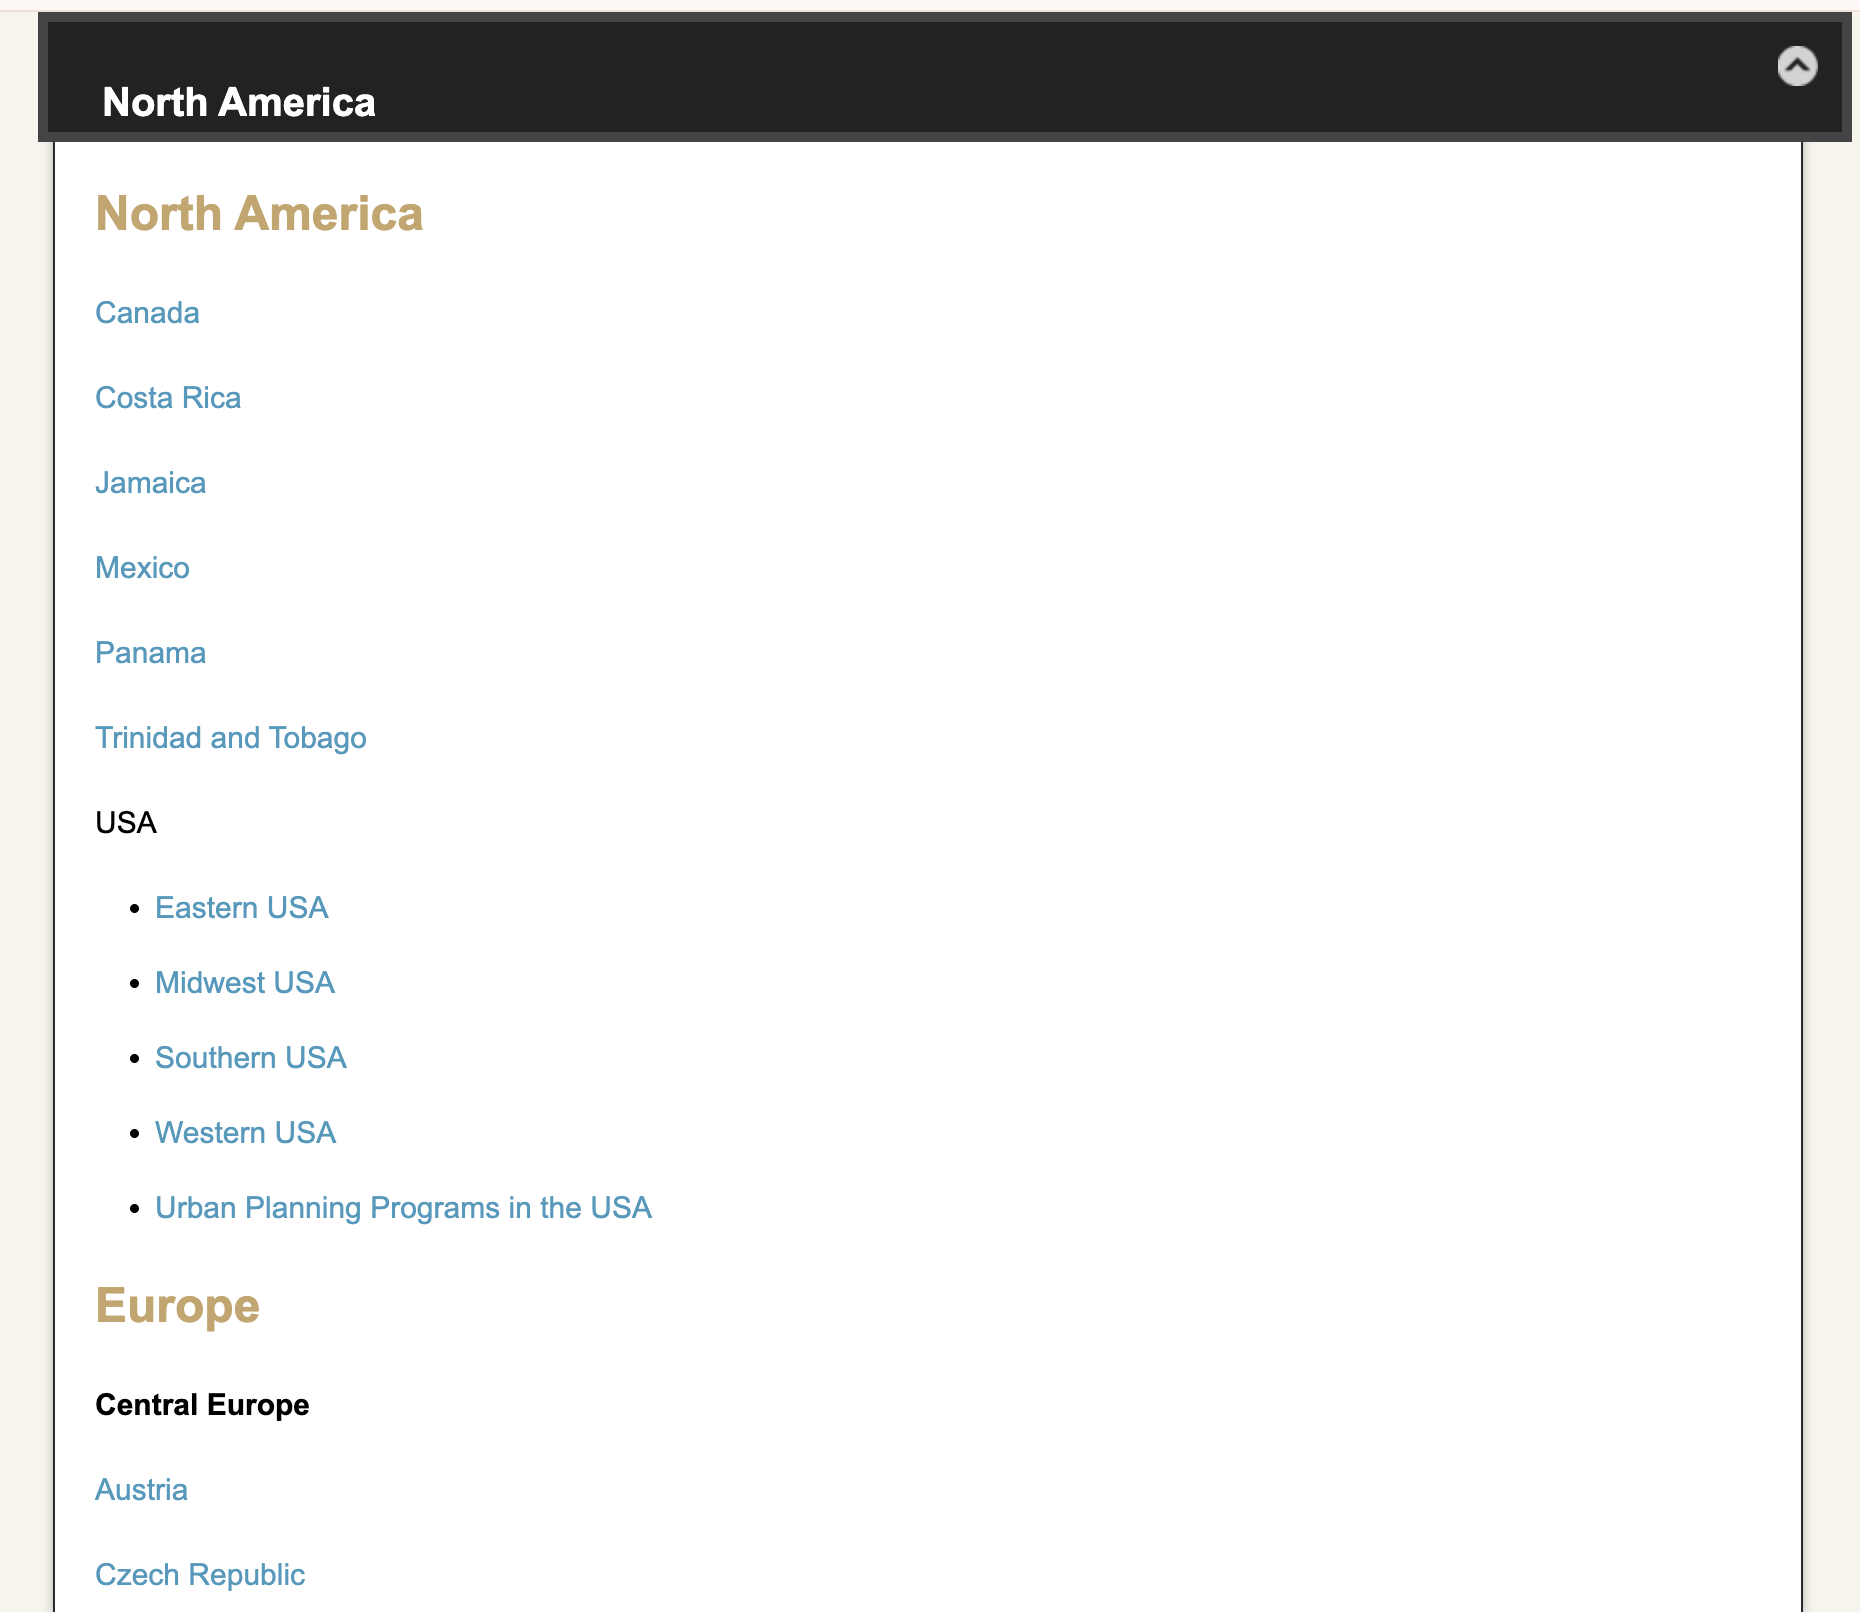Visit the Panama link
Viewport: 1860px width, 1612px height.
pos(150,652)
